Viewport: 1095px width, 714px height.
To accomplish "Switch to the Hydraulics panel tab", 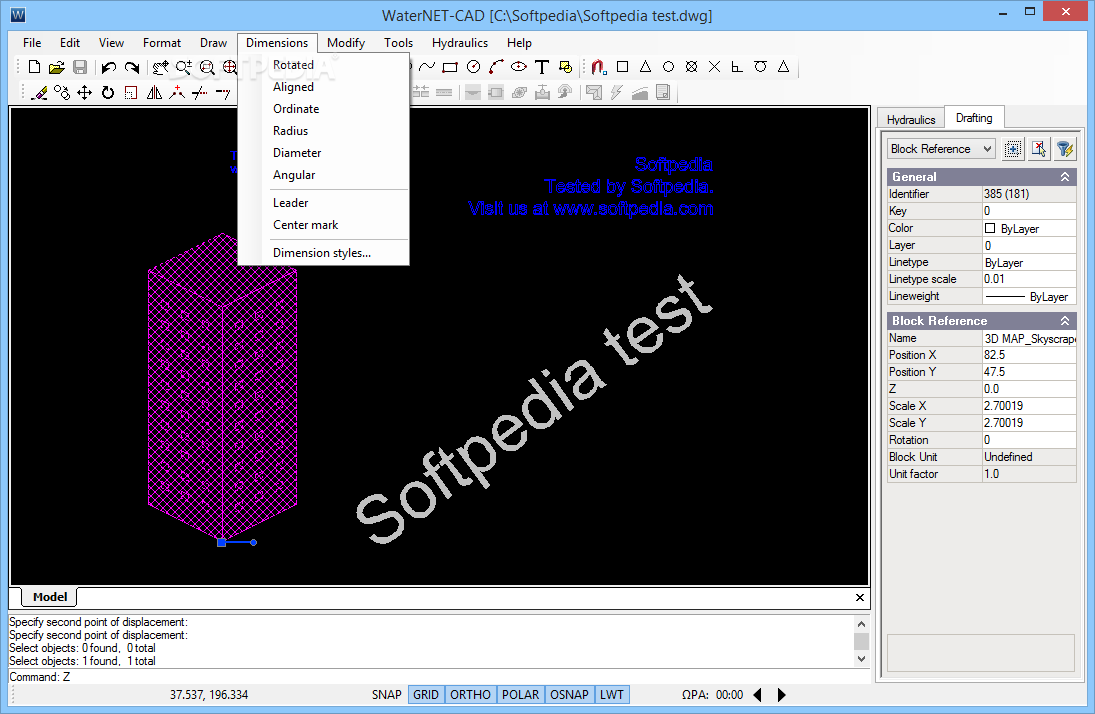I will coord(911,119).
